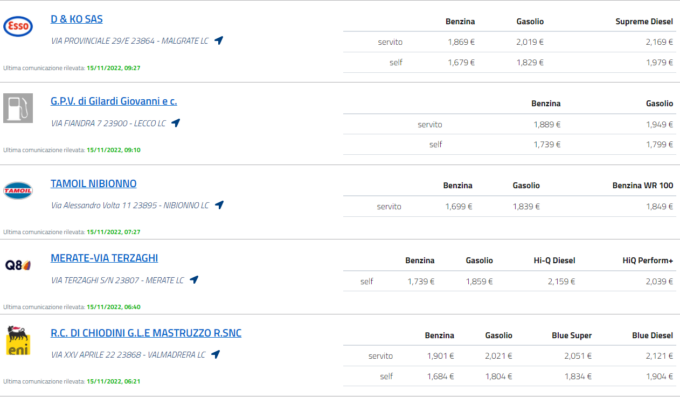Open navigation arrow for Valmadrera address
The image size is (680, 397).
[x=216, y=354]
